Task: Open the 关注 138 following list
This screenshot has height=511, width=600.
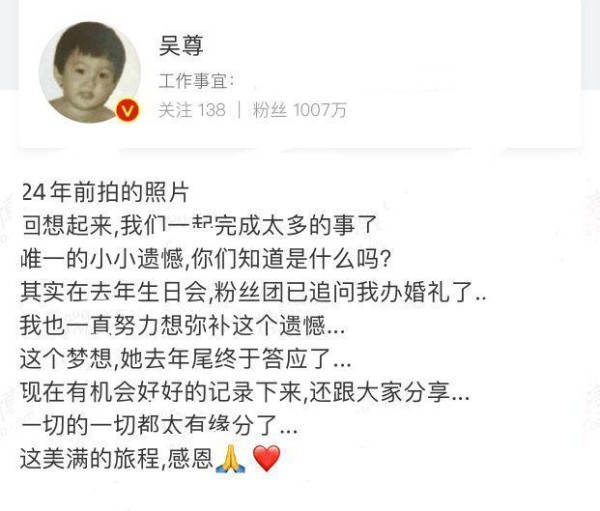Action: [x=192, y=110]
